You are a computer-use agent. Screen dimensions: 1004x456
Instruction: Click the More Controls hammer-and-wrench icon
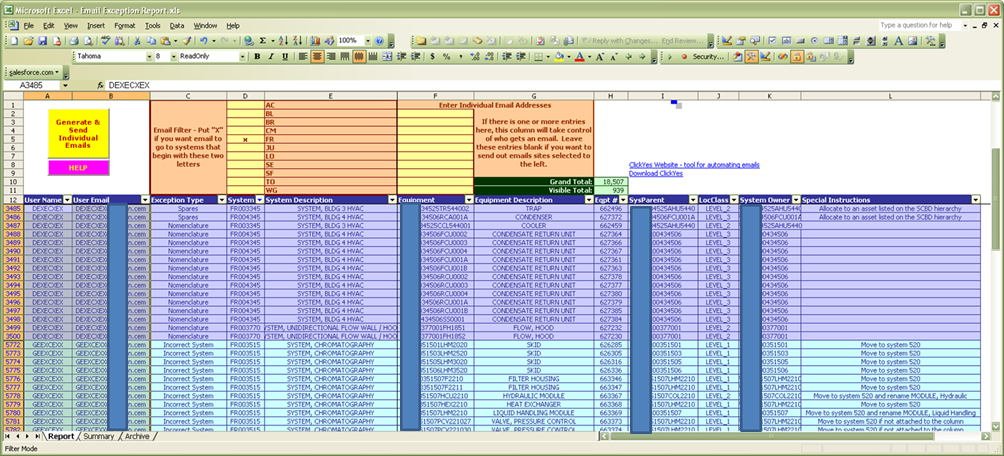pos(930,40)
